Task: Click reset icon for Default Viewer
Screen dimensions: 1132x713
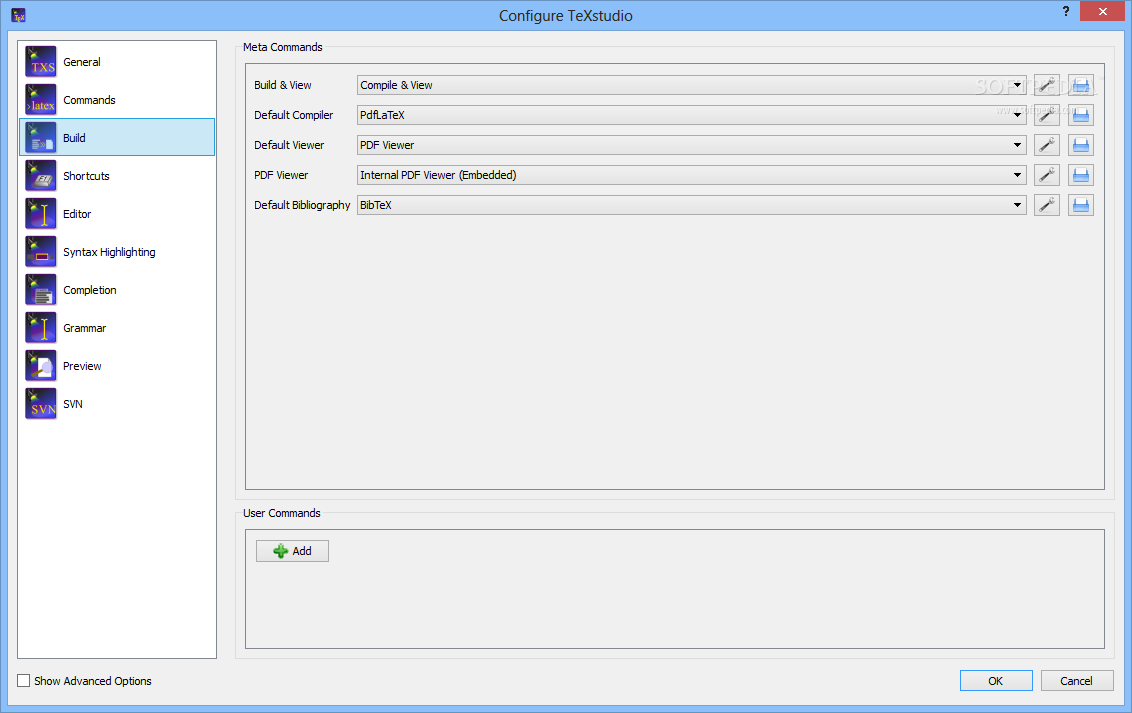Action: [x=1081, y=145]
